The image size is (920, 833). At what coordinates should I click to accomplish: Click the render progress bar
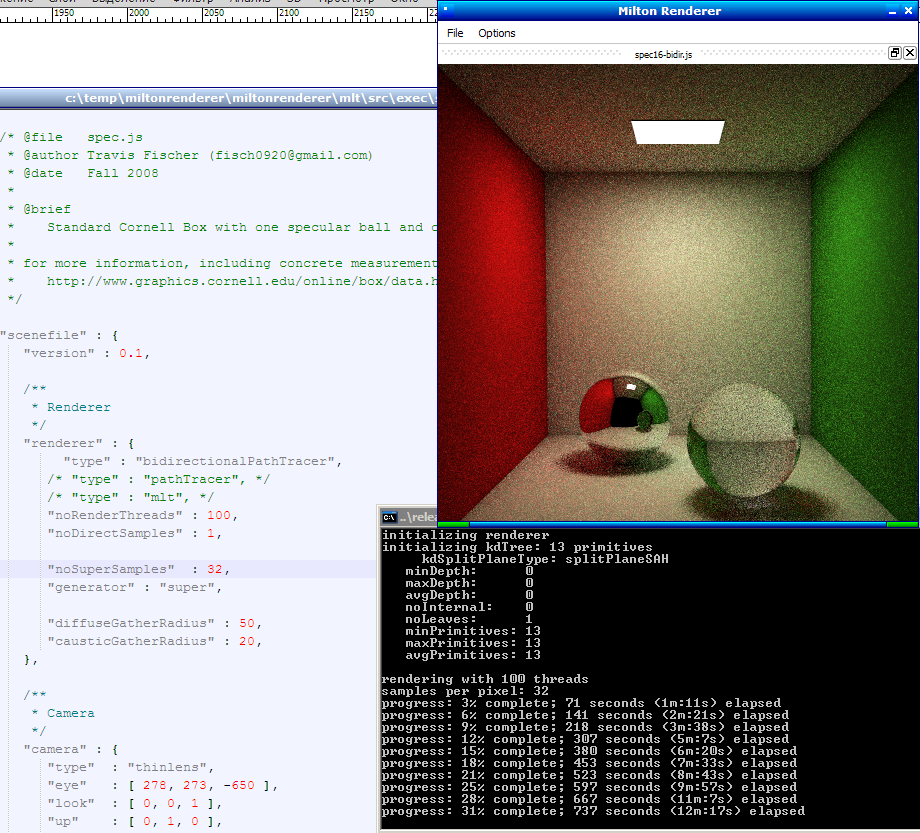pos(677,523)
